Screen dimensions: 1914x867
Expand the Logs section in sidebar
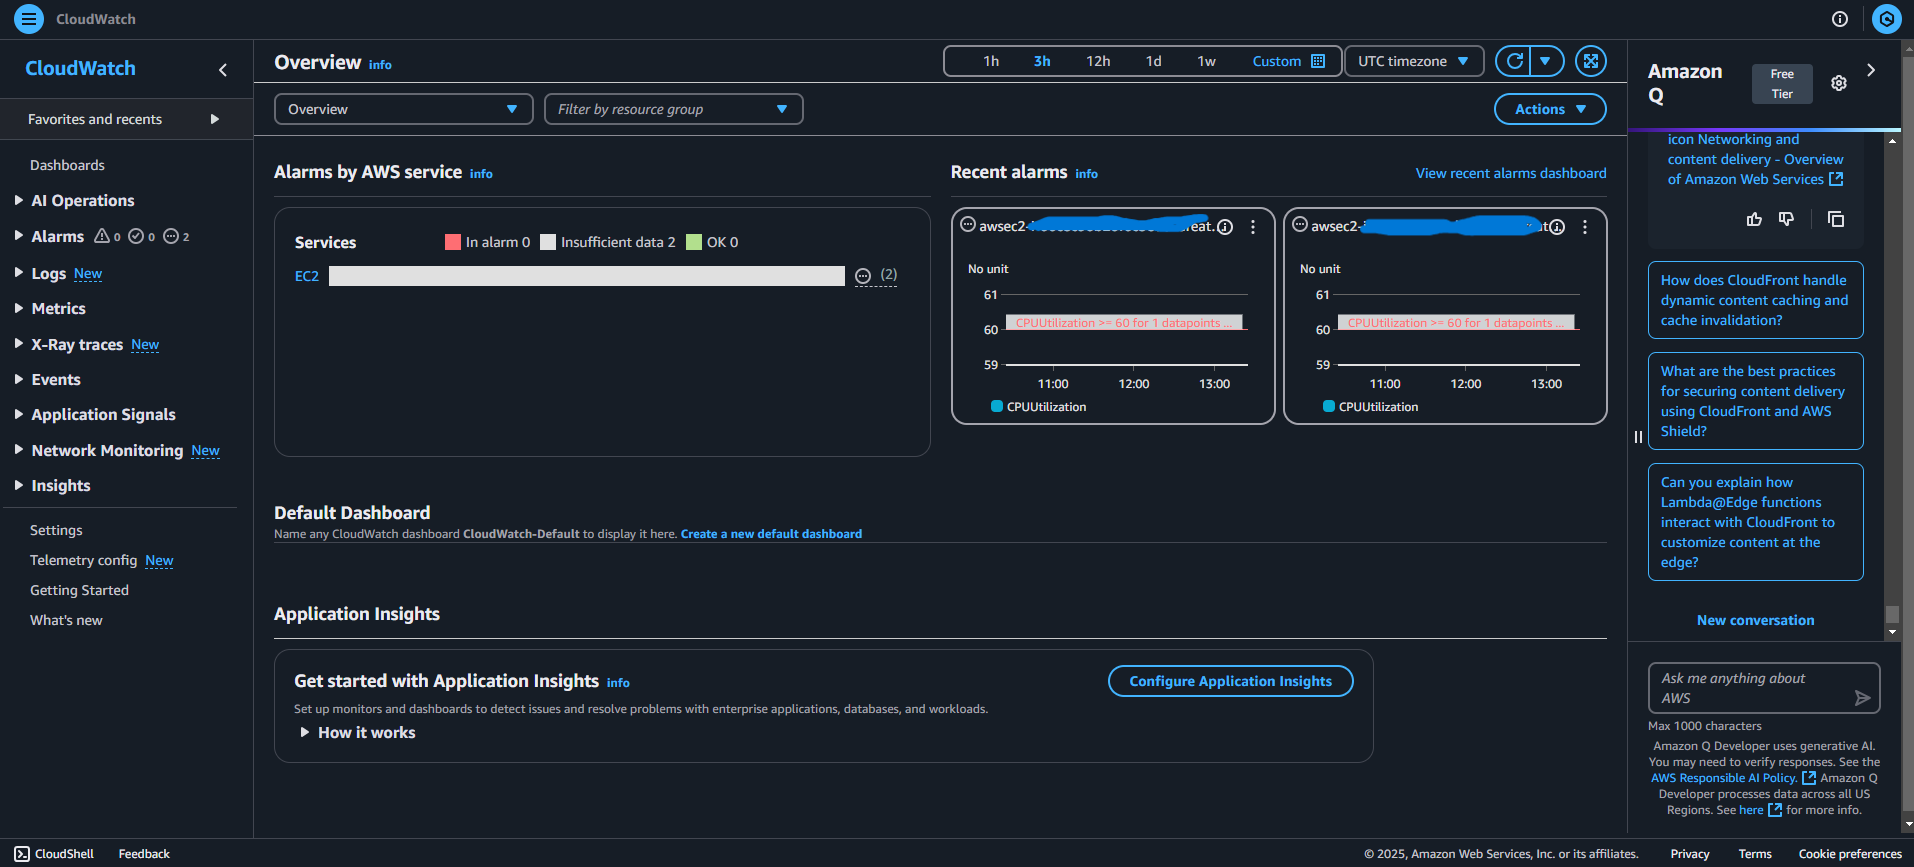(19, 272)
